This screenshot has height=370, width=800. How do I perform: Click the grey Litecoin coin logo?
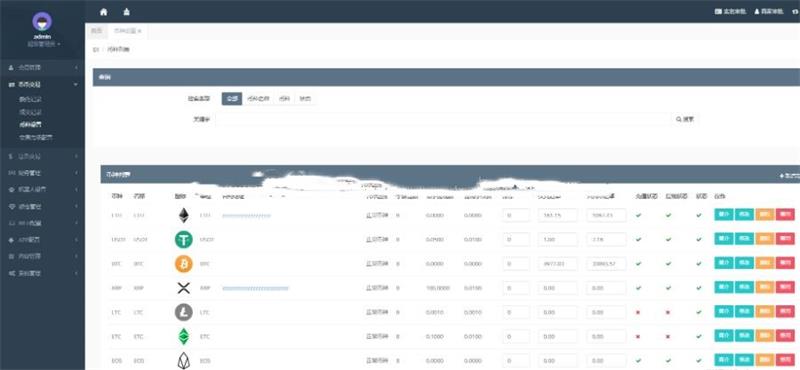[184, 312]
